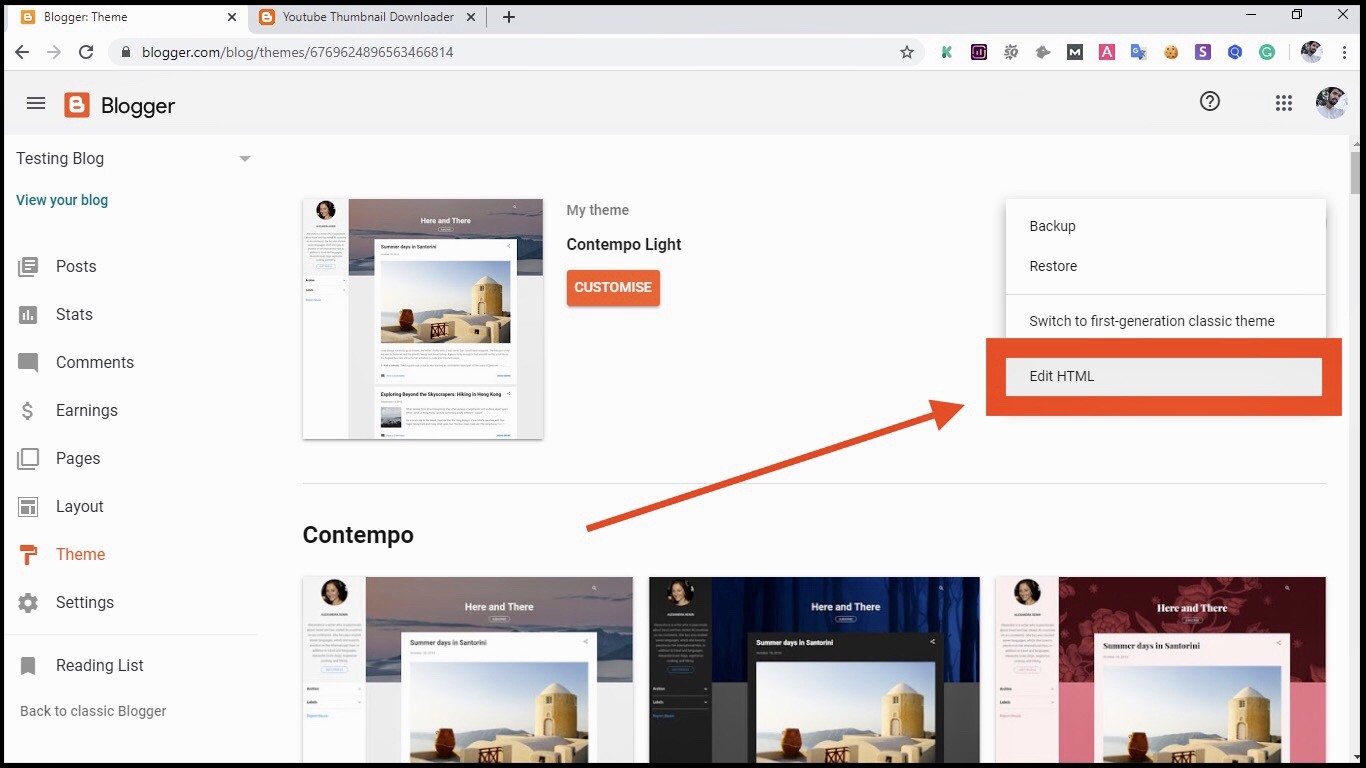This screenshot has height=768, width=1366.
Task: Click the purple S extension icon
Action: pos(1203,52)
